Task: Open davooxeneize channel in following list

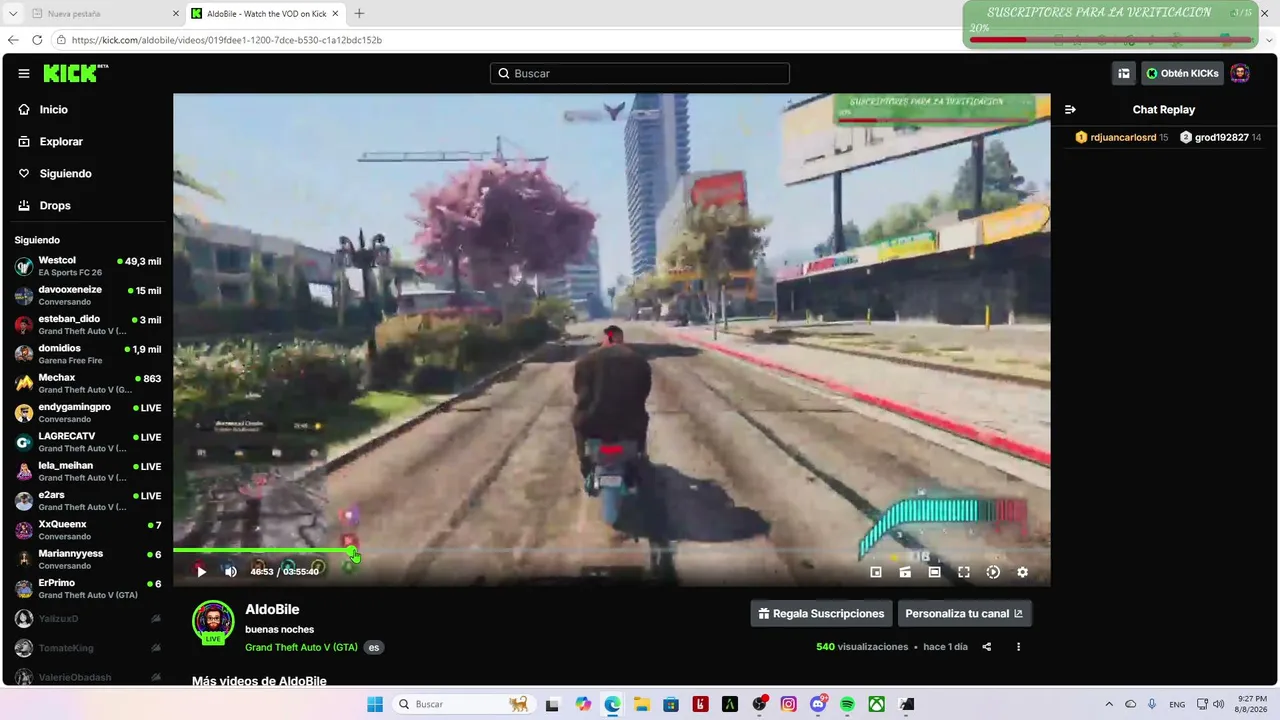Action: click(88, 295)
